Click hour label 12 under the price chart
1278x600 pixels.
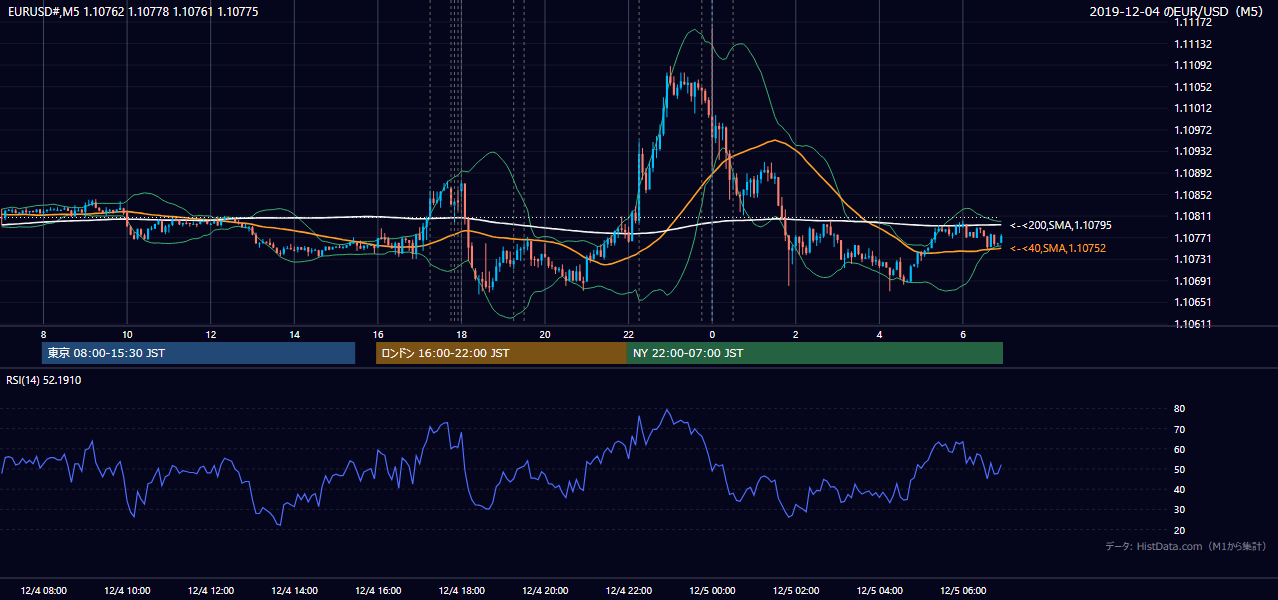[211, 334]
